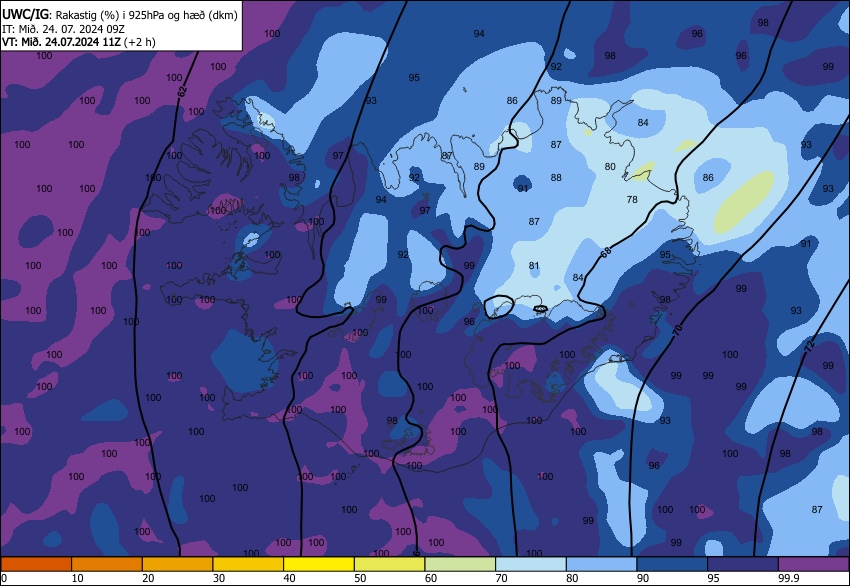Viewport: 850px width, 586px height.
Task: Click the bright yellow 40–50 legend swatch
Action: (319, 564)
